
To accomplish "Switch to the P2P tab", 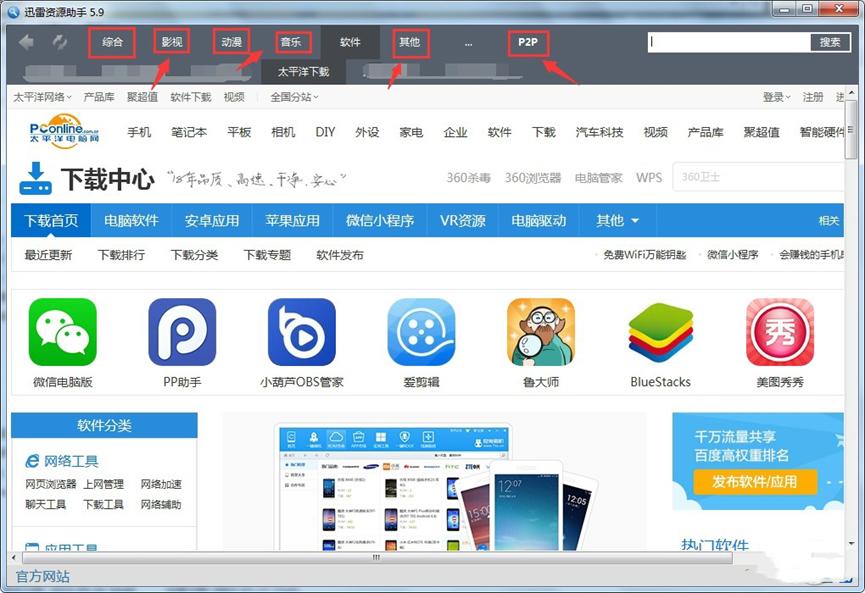I will (x=527, y=43).
